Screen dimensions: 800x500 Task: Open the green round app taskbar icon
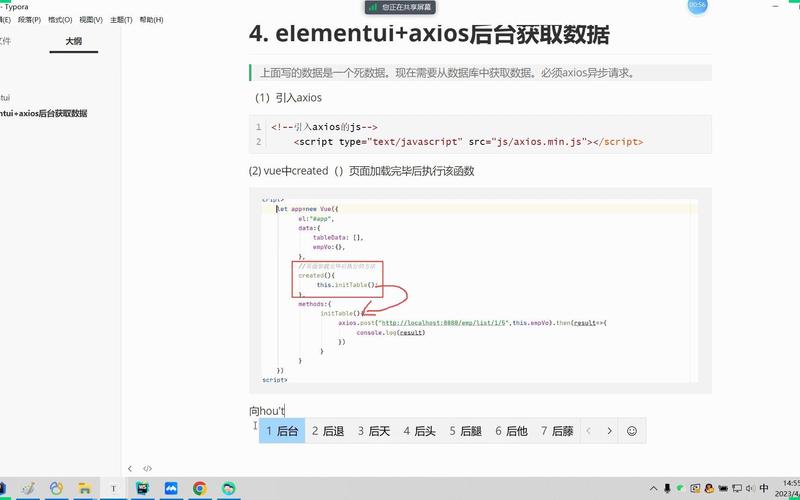pyautogui.click(x=229, y=489)
